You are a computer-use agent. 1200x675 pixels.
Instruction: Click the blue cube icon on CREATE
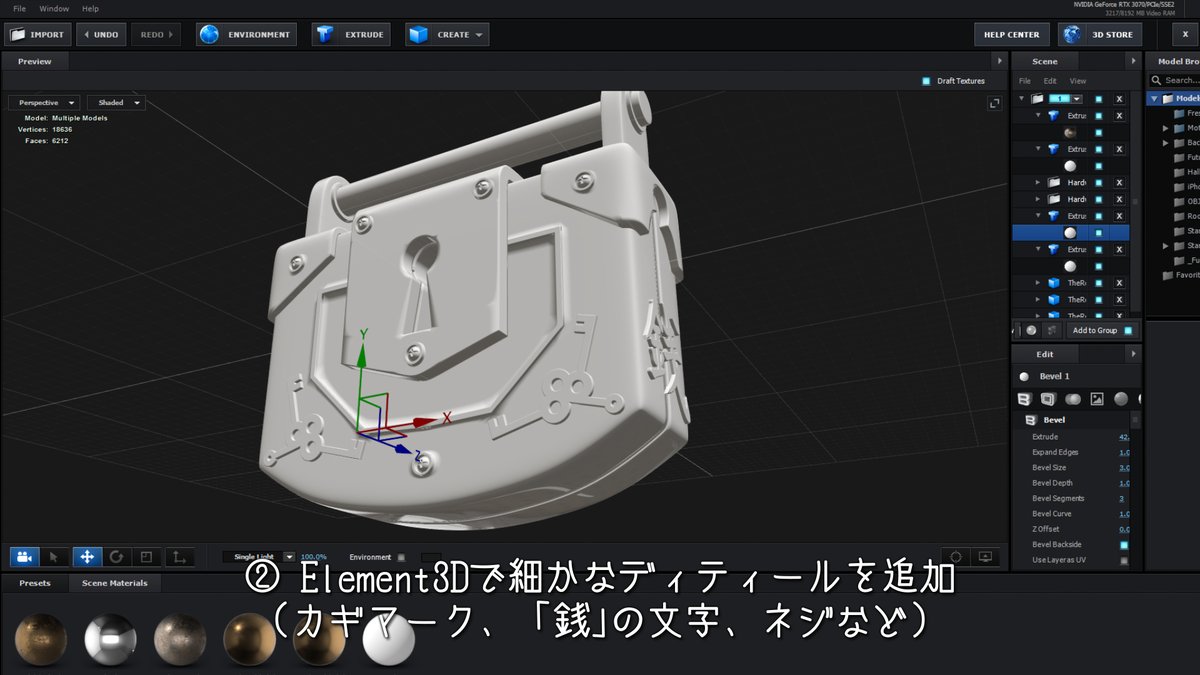click(x=419, y=34)
